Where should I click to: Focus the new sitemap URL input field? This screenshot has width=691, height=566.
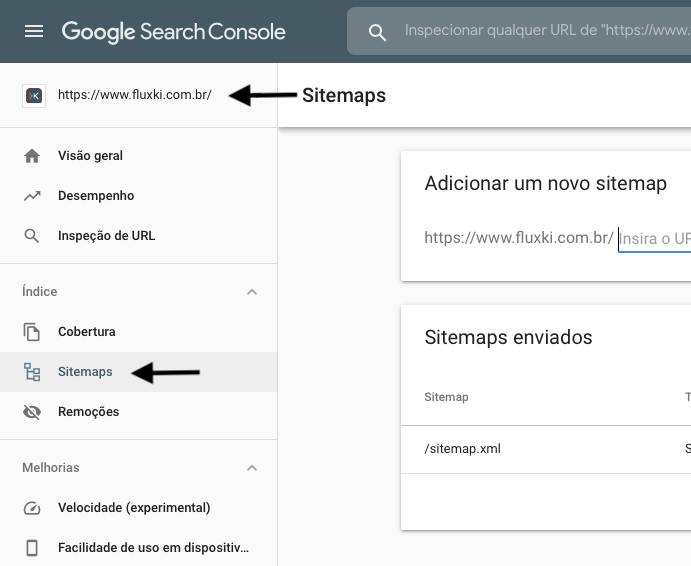(654, 239)
